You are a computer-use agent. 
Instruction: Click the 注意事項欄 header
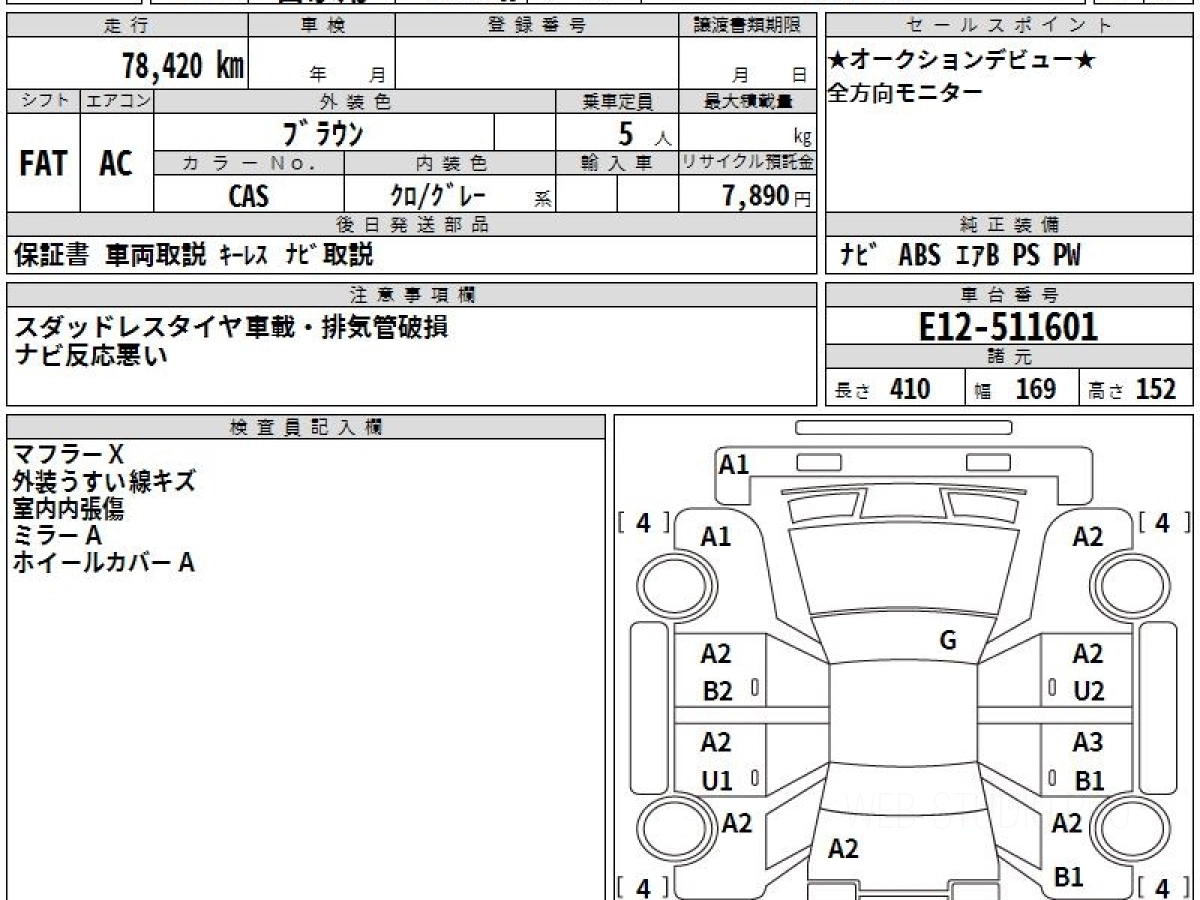coord(411,295)
